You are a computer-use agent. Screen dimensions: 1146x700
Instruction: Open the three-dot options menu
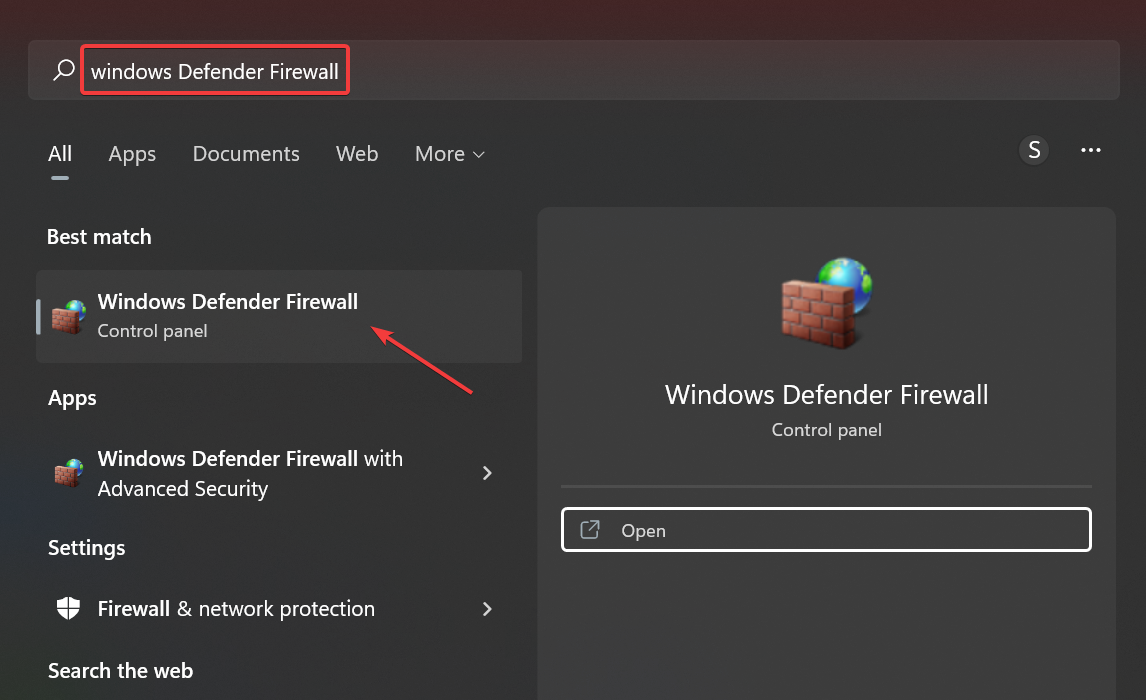[x=1090, y=150]
